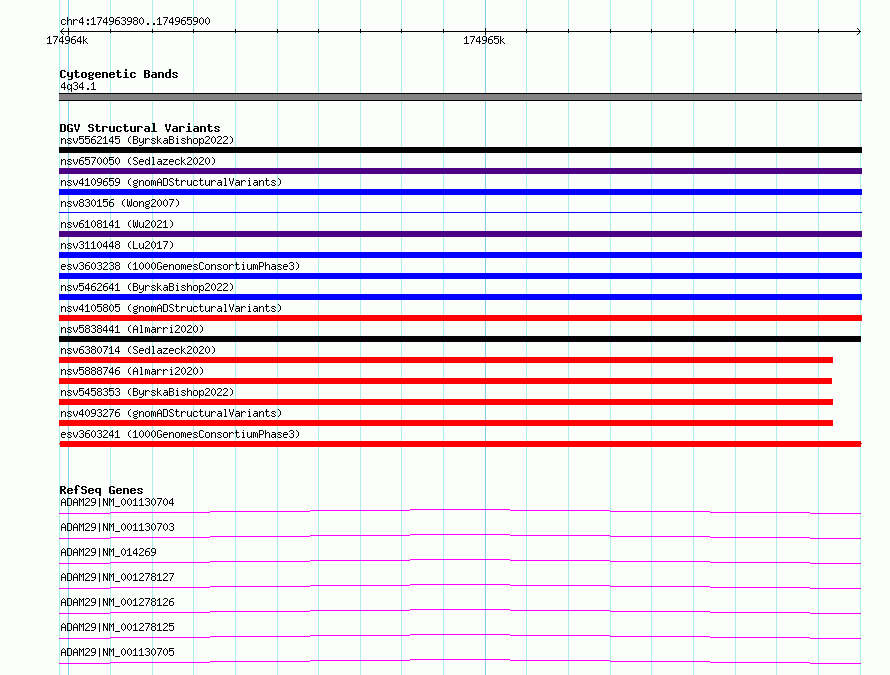This screenshot has width=890, height=675.
Task: Click the blue bar under nsv4109659
Action: (x=460, y=192)
